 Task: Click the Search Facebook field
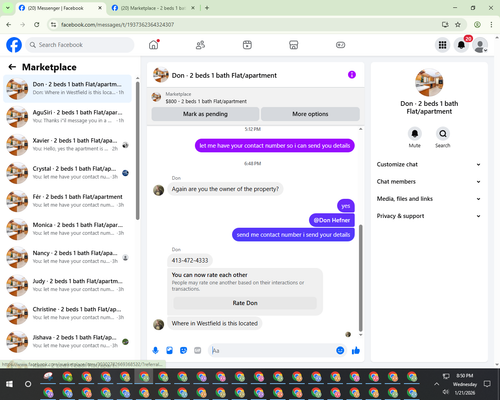[80, 45]
